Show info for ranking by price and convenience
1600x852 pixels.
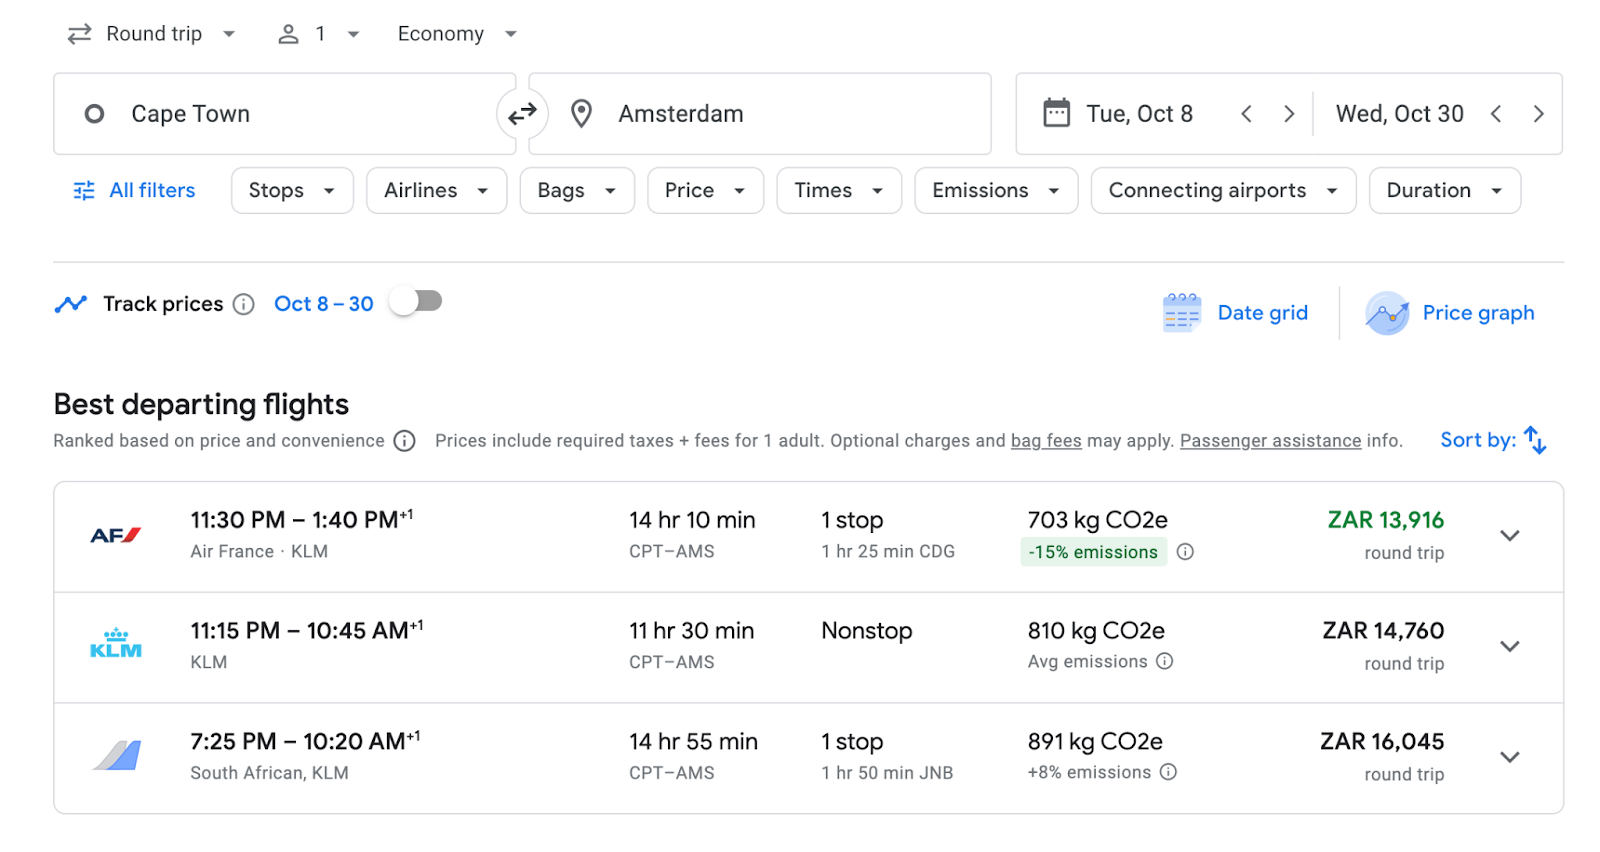pos(404,441)
